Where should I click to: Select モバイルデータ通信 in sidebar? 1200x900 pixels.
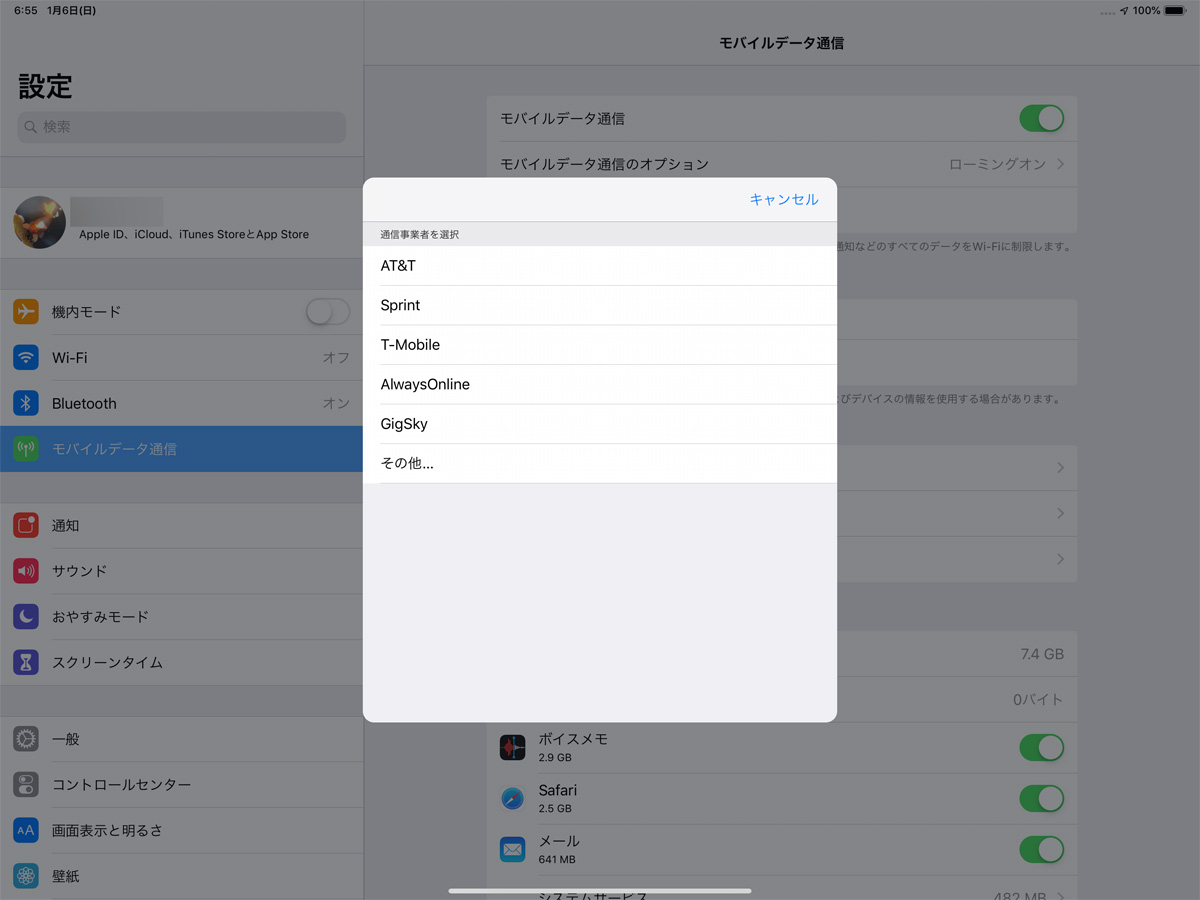click(x=181, y=449)
